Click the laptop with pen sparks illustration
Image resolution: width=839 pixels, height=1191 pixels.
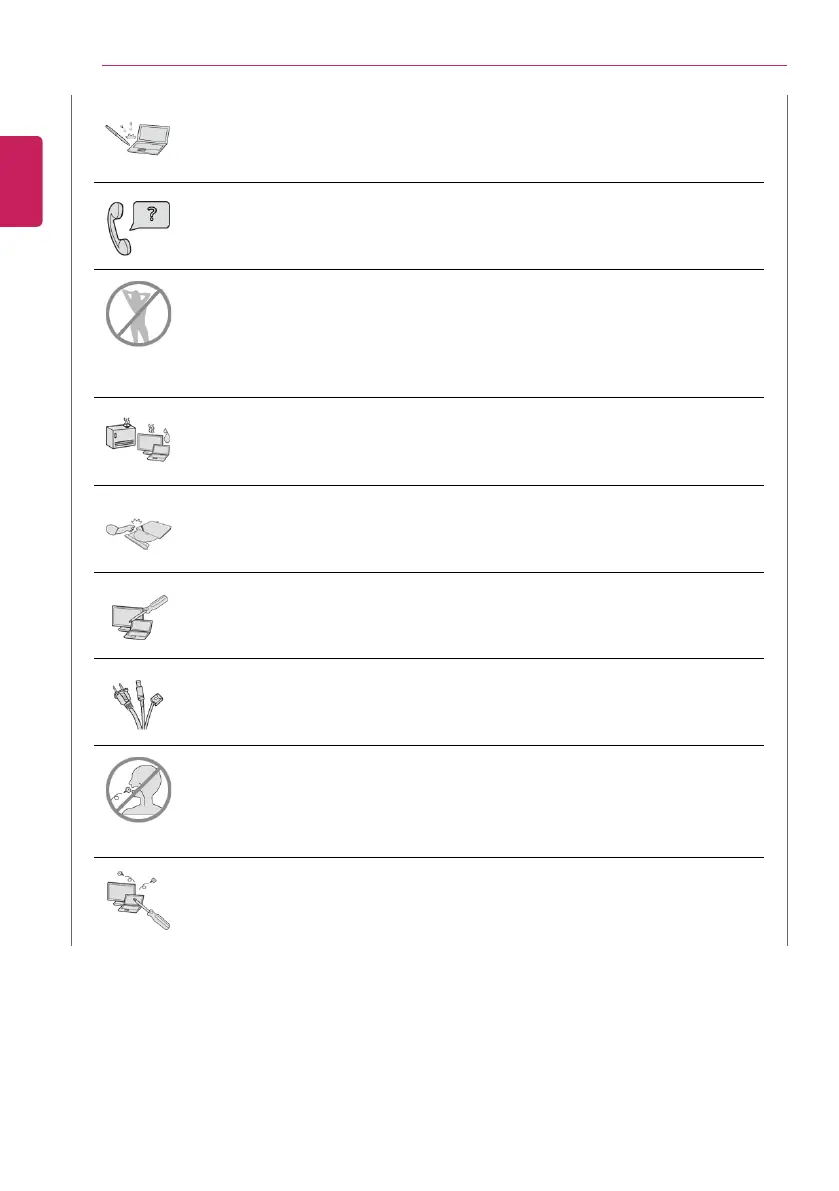tap(137, 137)
